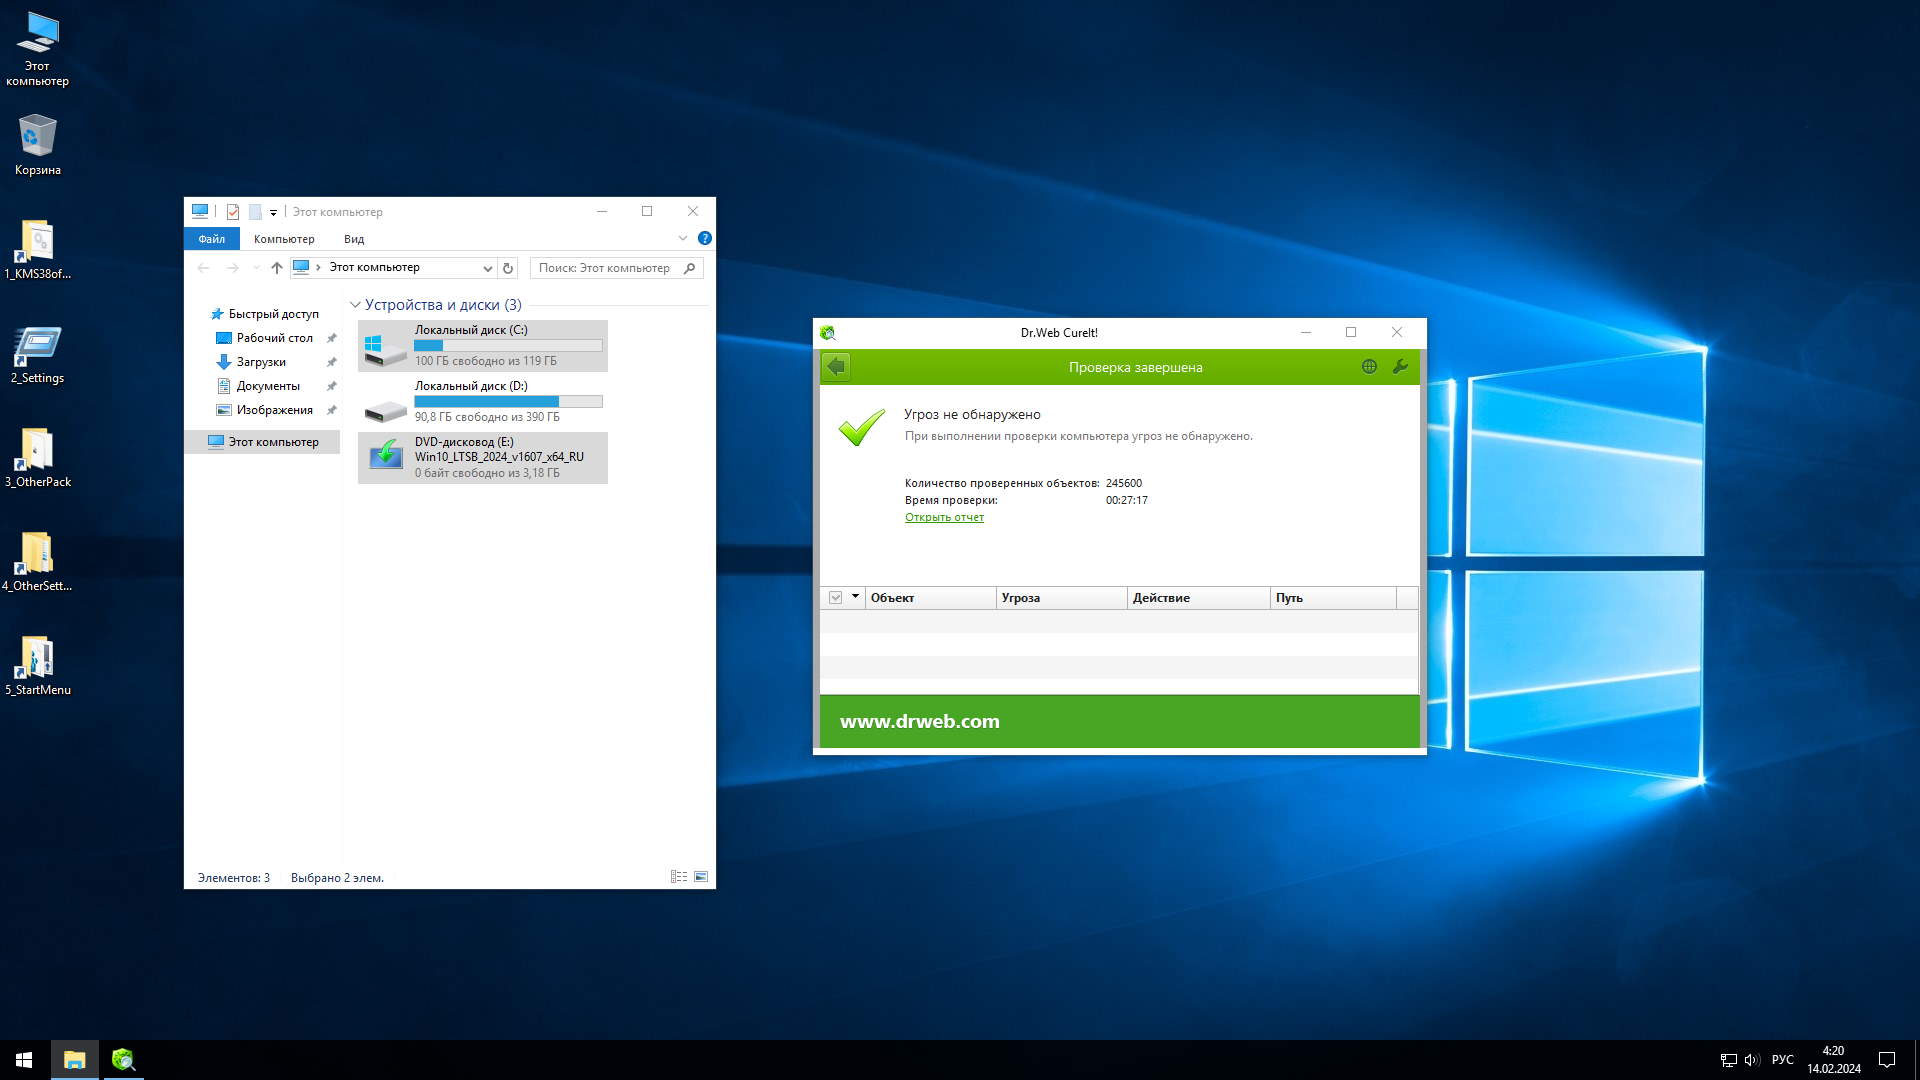The width and height of the screenshot is (1920, 1080).
Task: Click the Explorer search field
Action: pos(607,268)
